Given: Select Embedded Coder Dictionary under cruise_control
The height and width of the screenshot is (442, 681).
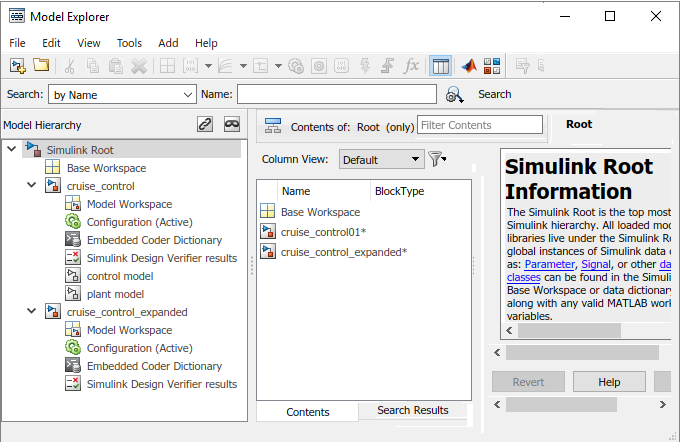Looking at the screenshot, I should tap(154, 240).
